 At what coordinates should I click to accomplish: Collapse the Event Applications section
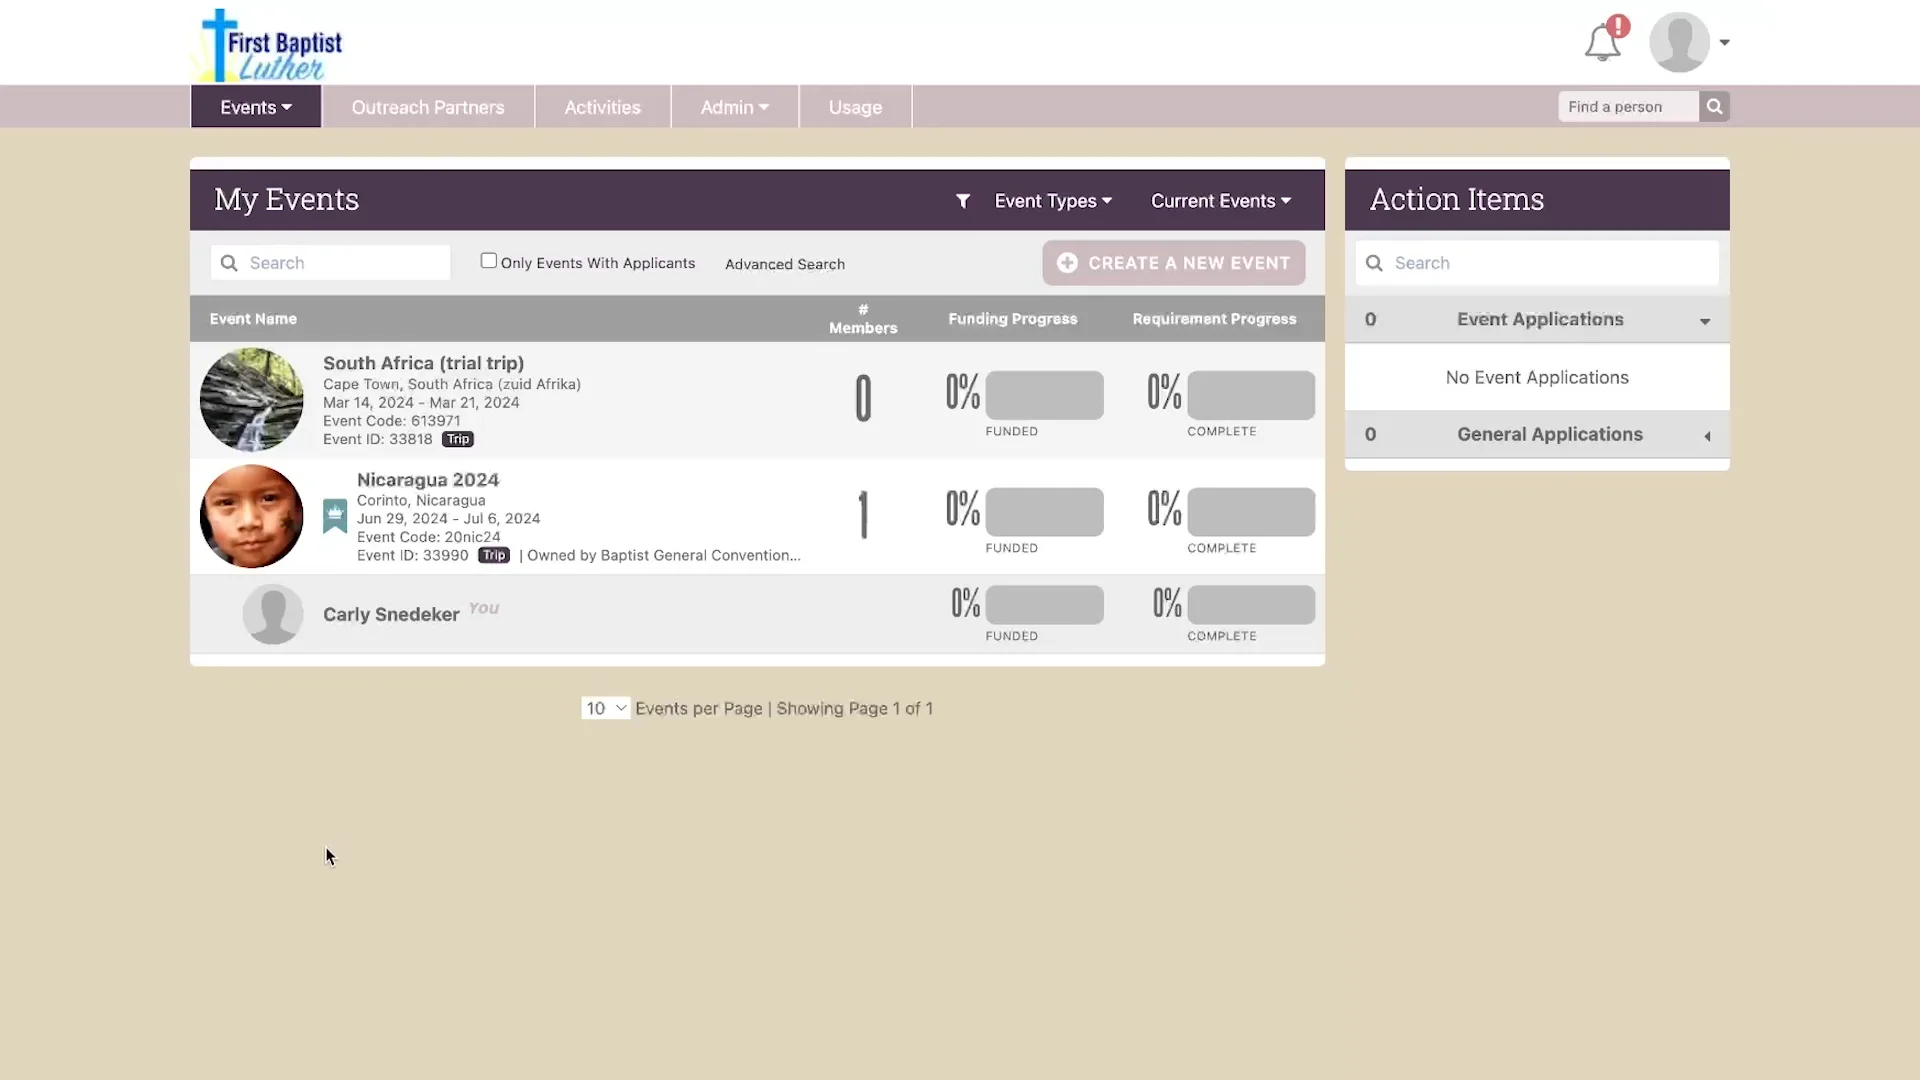point(1704,321)
